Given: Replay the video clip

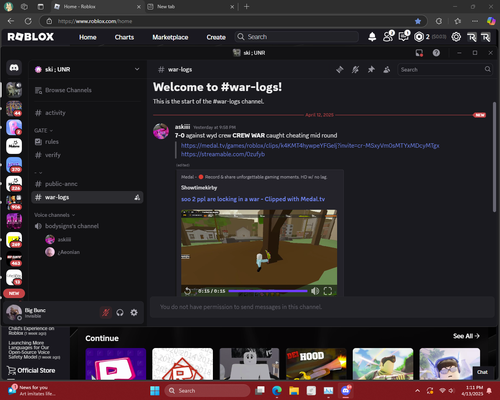Looking at the screenshot, I should coord(187,291).
